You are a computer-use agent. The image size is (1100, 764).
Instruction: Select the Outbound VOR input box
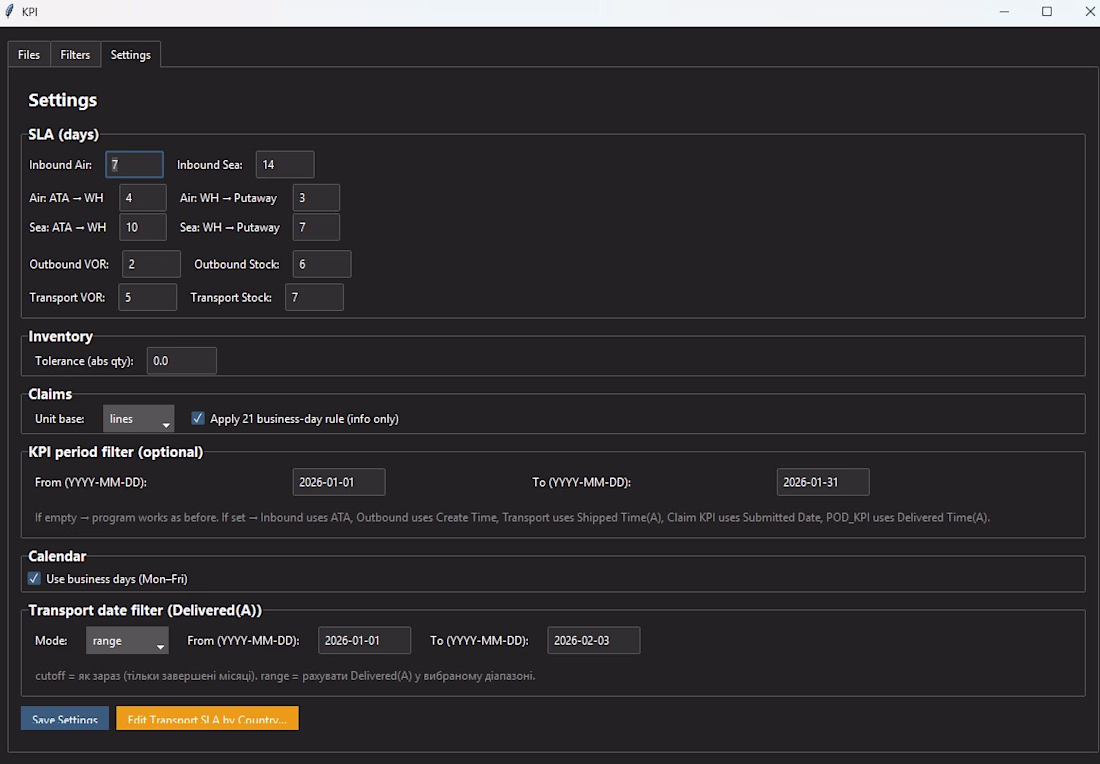(151, 264)
